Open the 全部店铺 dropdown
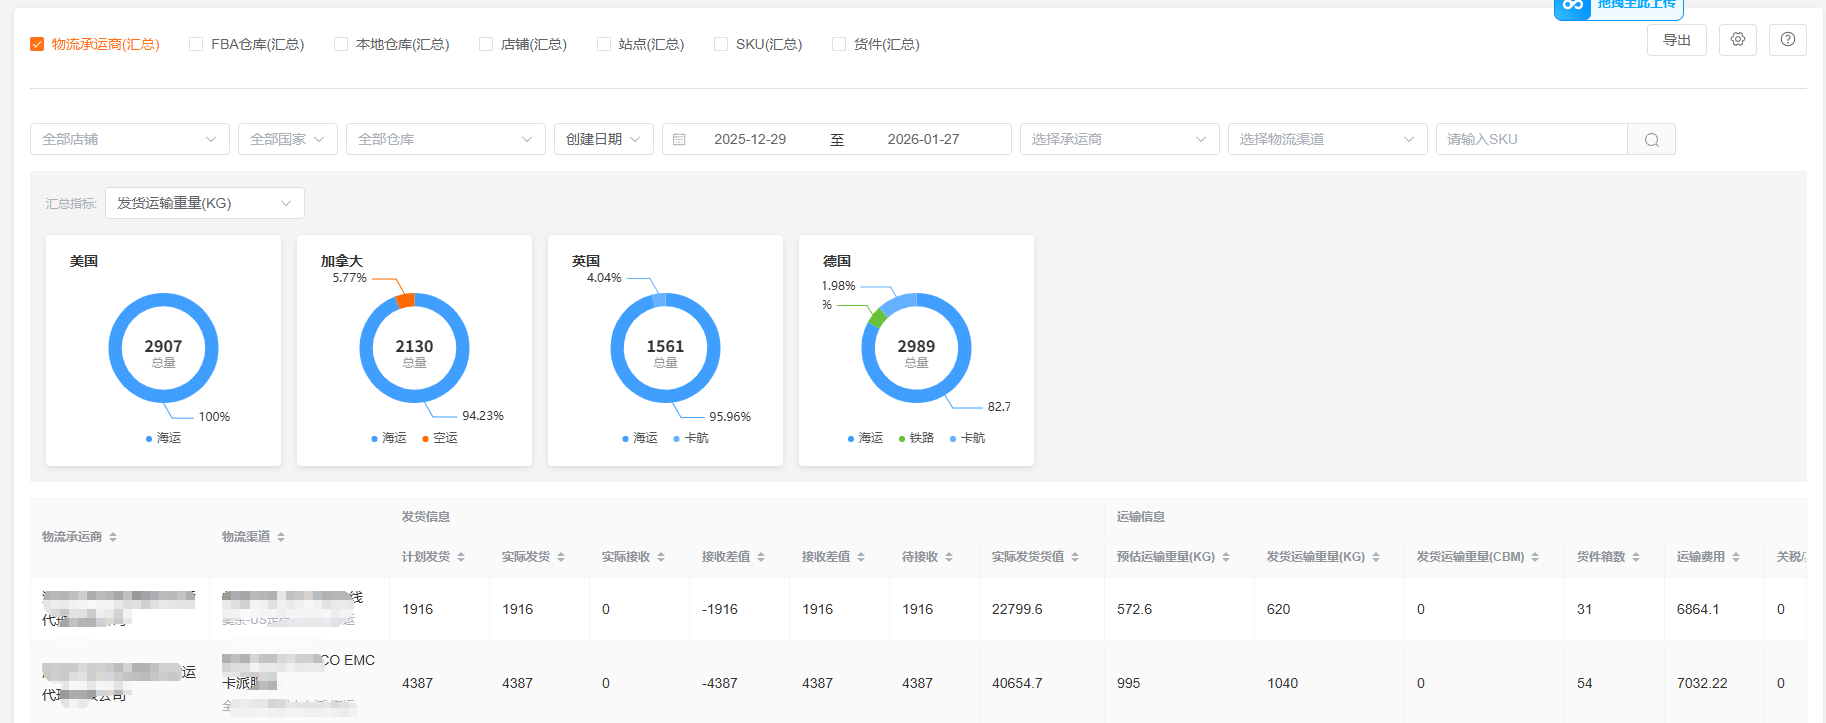Image resolution: width=1826 pixels, height=723 pixels. click(x=130, y=139)
